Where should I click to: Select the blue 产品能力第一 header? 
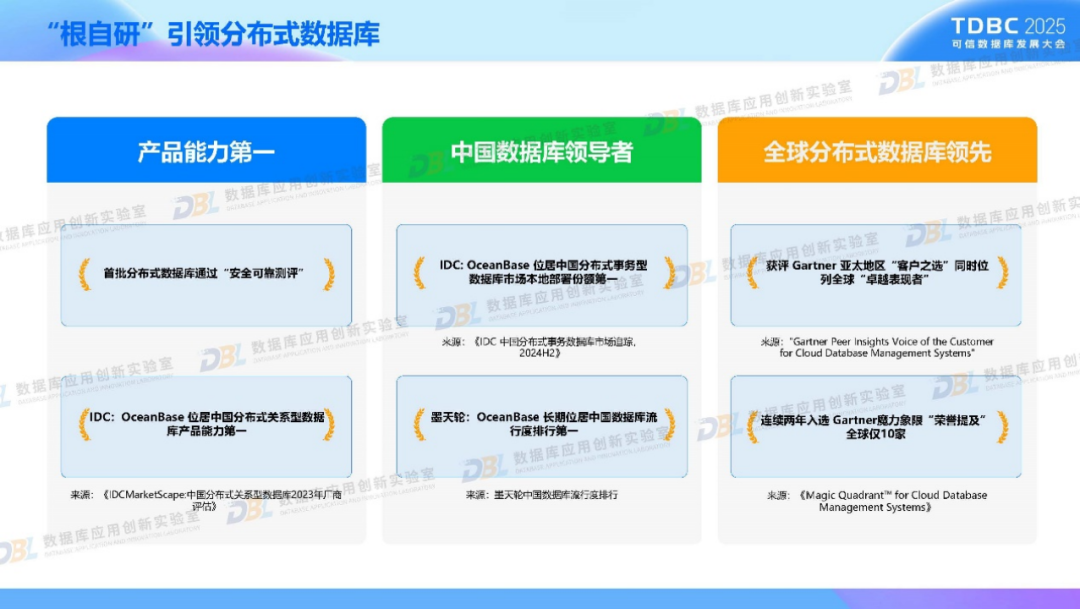pos(207,150)
